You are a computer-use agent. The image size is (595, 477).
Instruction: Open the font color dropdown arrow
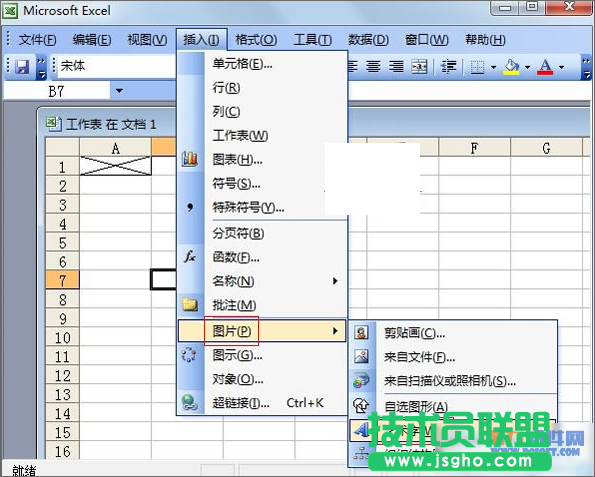tap(562, 68)
